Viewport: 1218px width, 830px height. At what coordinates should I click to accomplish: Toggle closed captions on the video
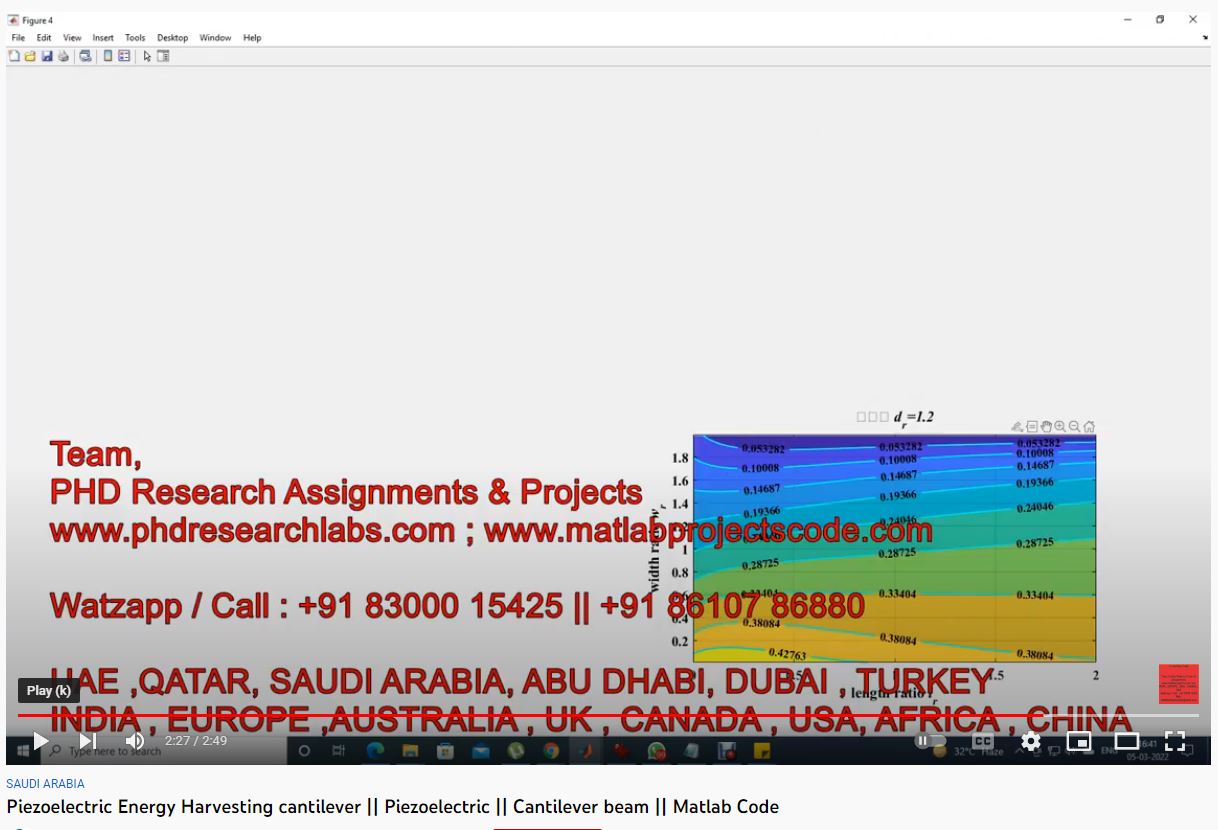click(x=983, y=741)
